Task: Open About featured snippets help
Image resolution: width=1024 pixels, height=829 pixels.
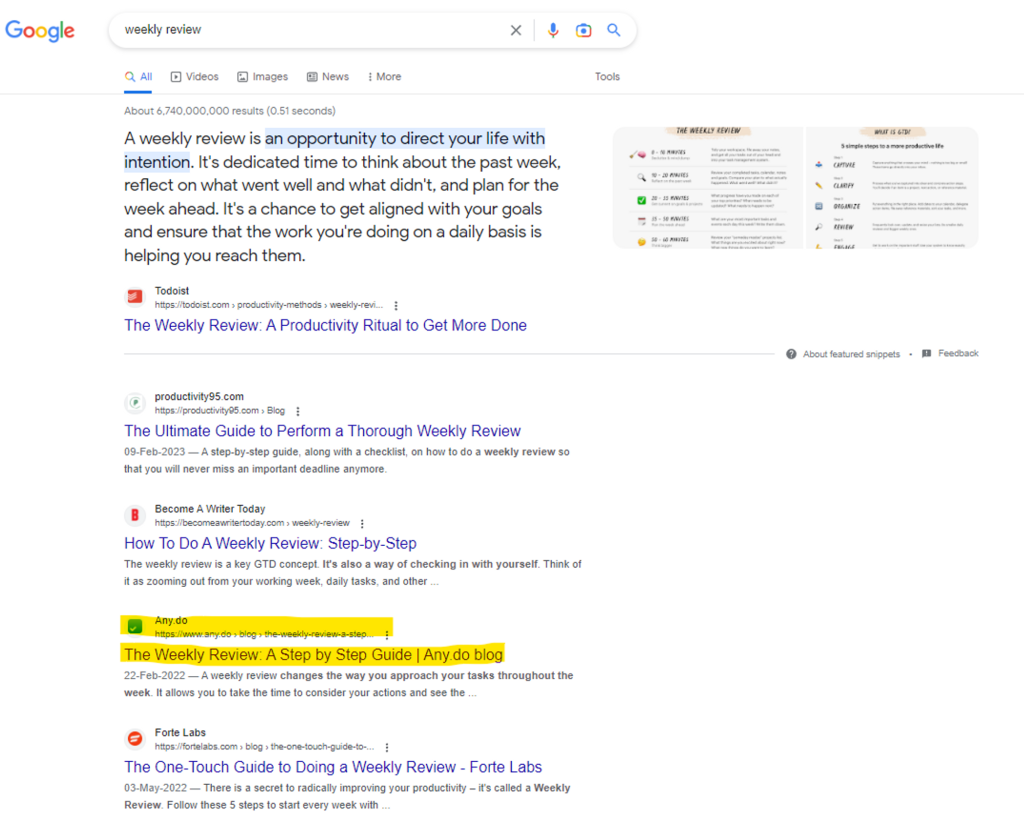Action: point(843,354)
